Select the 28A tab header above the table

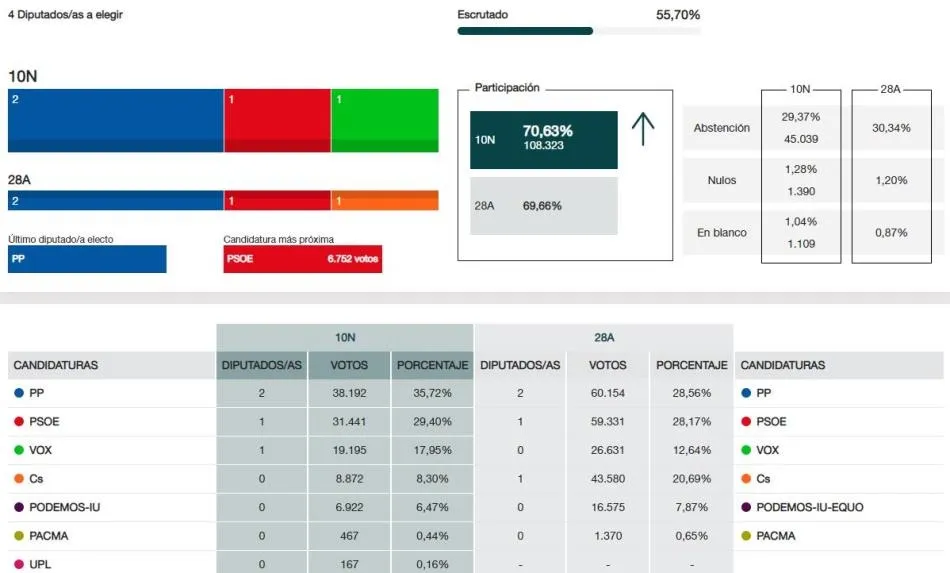pos(603,338)
